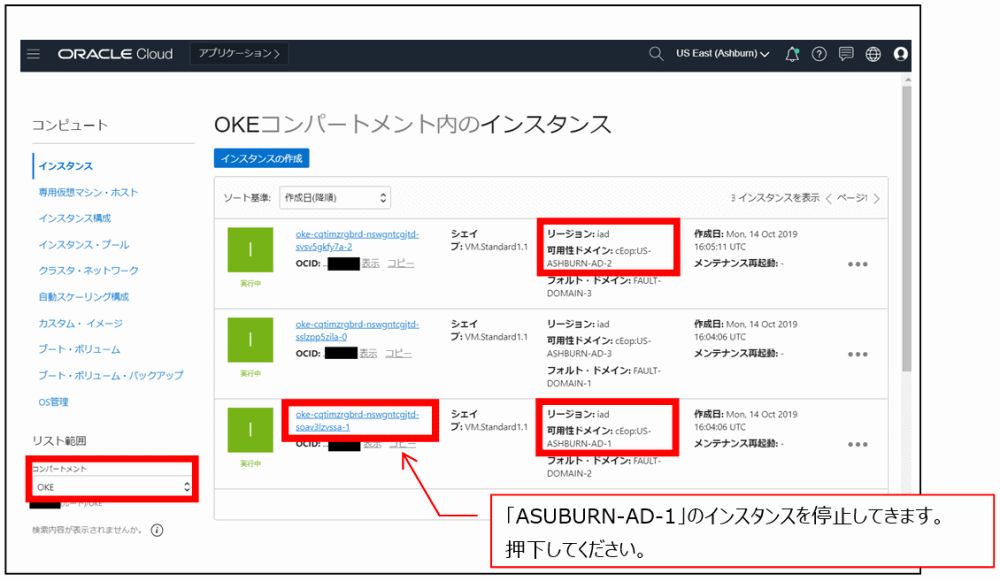The image size is (1000, 581).
Task: Click the globe language icon
Action: click(872, 54)
